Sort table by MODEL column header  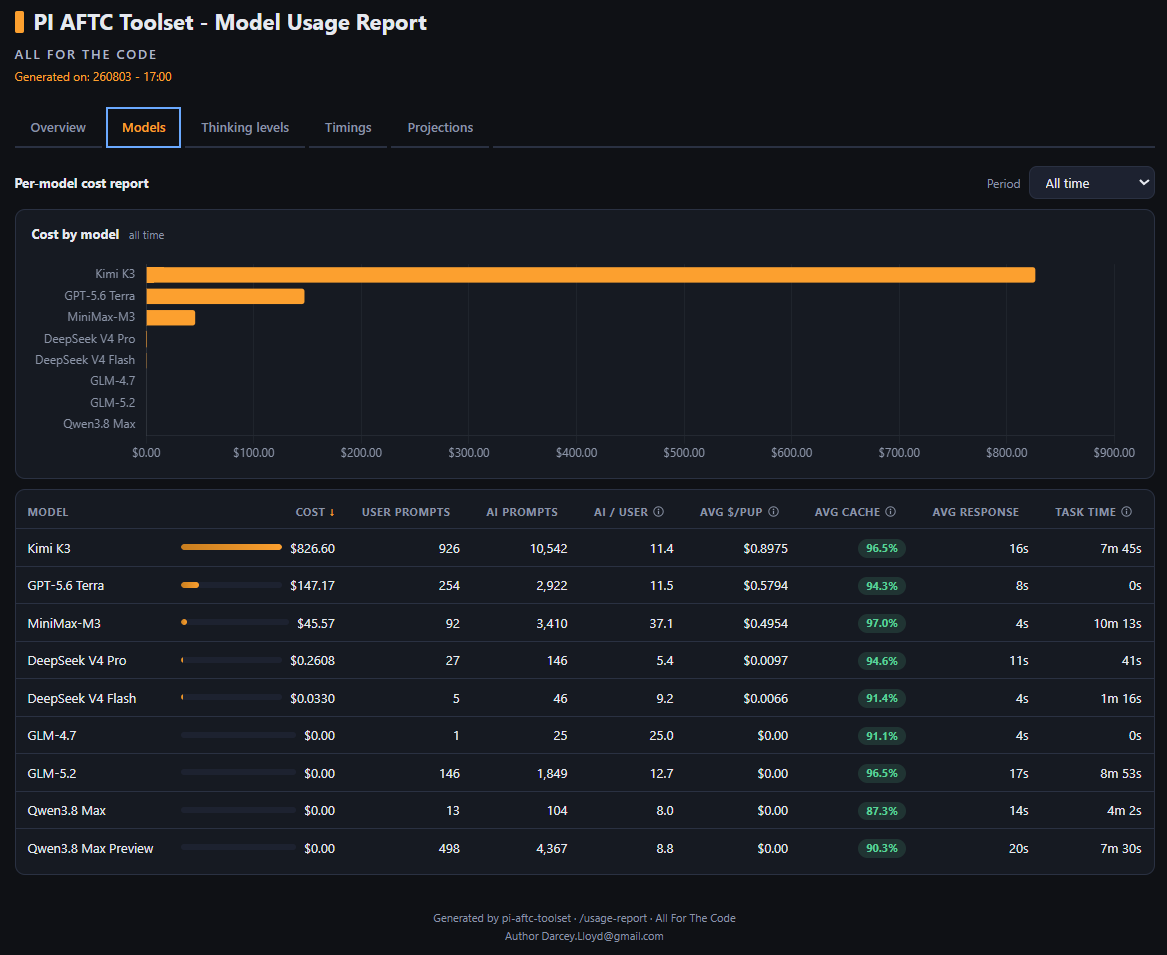(48, 512)
